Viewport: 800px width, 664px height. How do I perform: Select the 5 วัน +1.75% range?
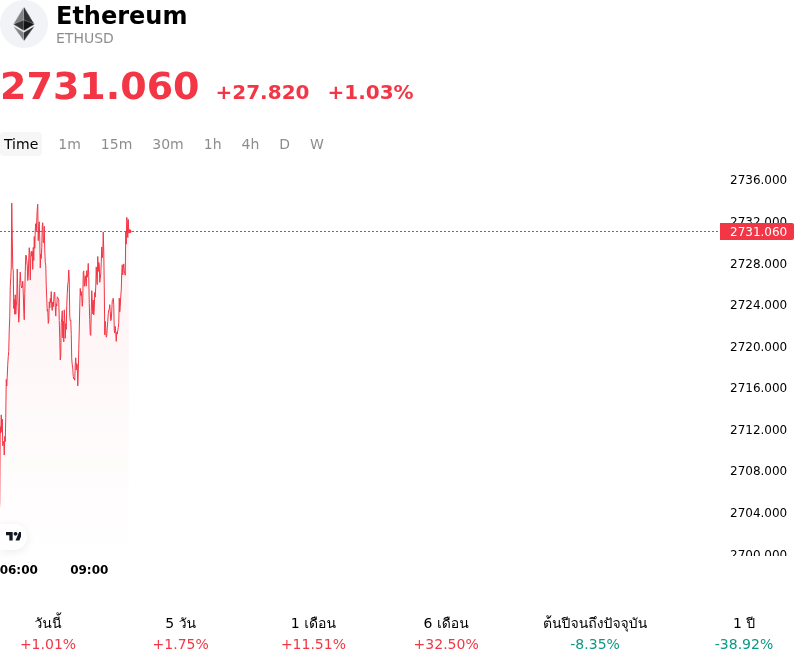click(x=181, y=633)
